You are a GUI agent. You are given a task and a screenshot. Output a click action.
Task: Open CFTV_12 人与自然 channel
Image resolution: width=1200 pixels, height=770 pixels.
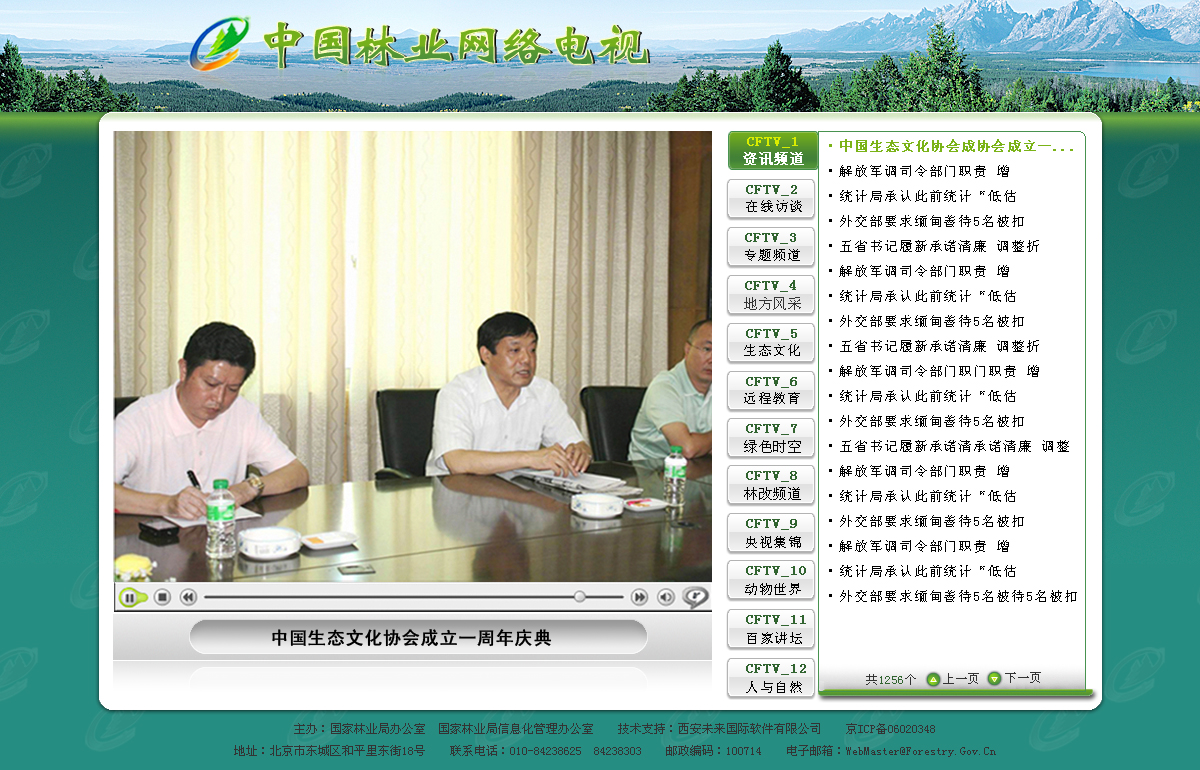pos(771,677)
